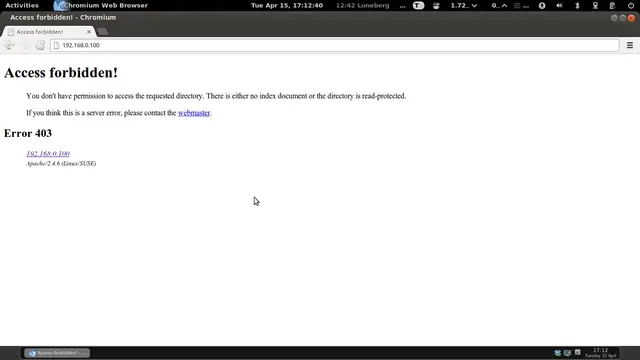Open the network download speed indicator

pos(464,5)
